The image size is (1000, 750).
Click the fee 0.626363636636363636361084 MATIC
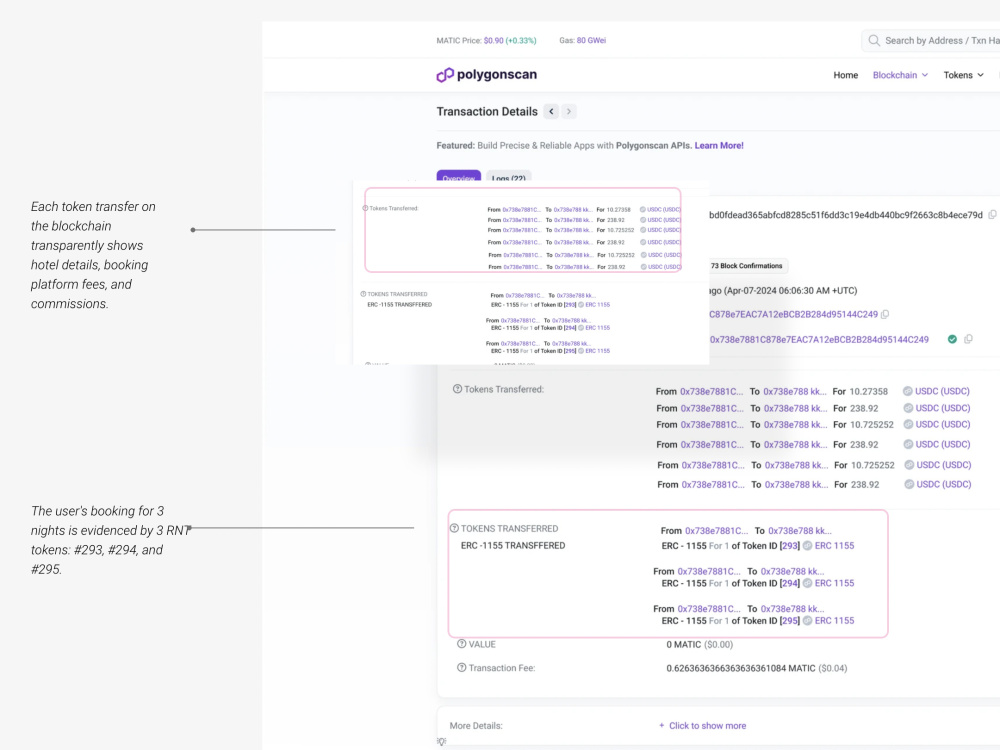(x=740, y=668)
